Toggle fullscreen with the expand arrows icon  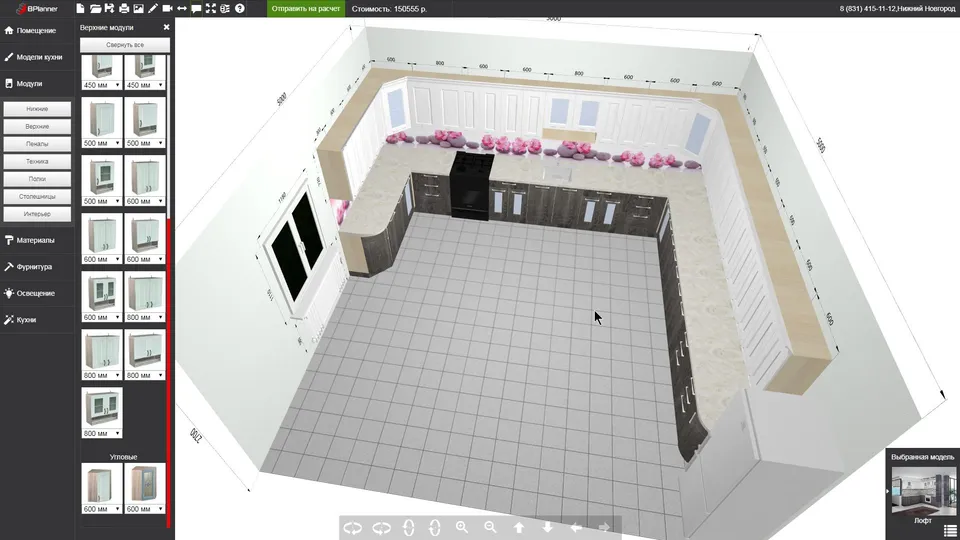tap(211, 9)
